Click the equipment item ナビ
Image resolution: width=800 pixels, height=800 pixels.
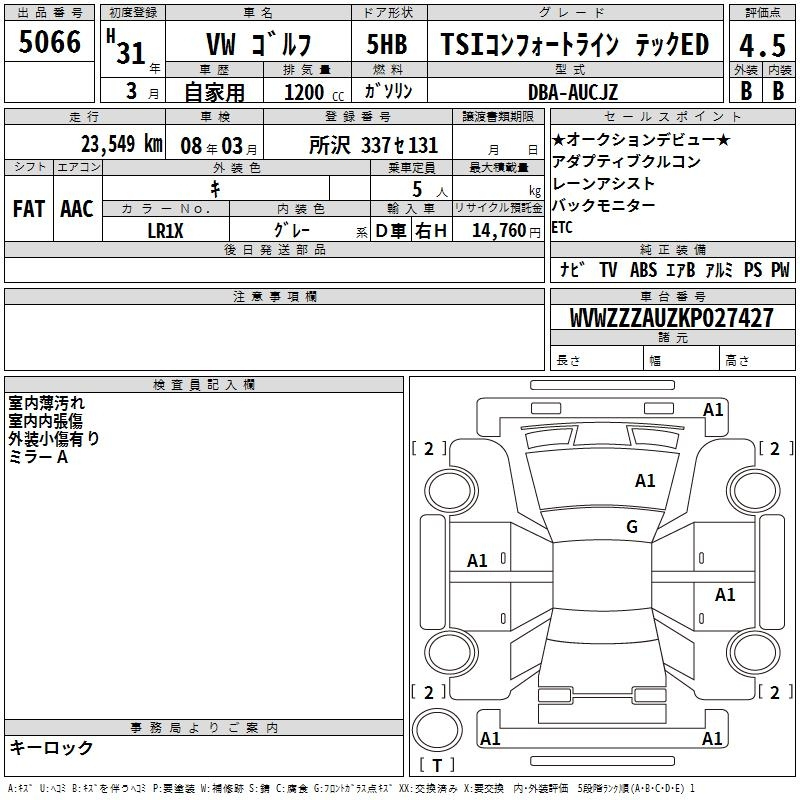pyautogui.click(x=572, y=269)
